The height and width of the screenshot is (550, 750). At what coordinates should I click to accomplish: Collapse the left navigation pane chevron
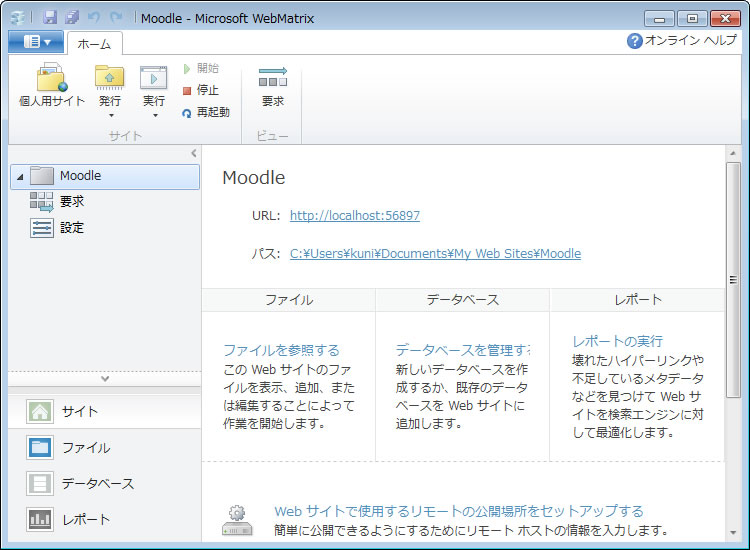click(x=194, y=153)
